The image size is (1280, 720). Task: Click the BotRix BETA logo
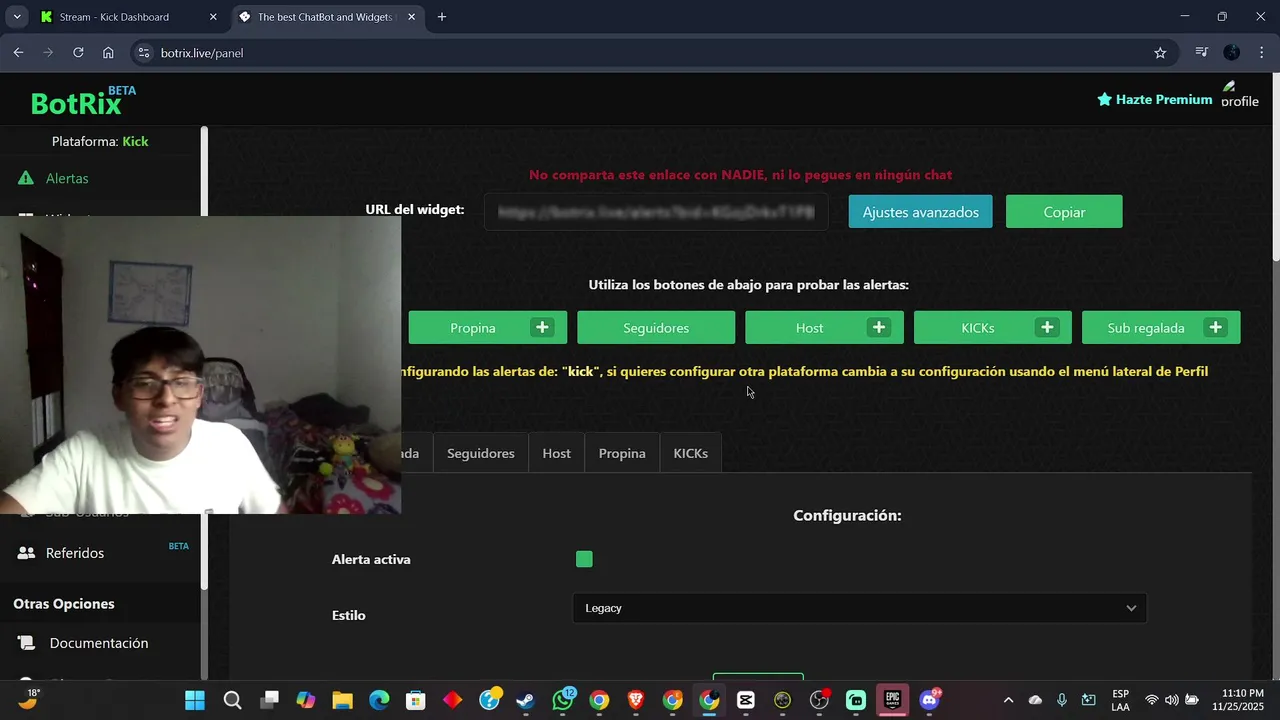(x=83, y=100)
